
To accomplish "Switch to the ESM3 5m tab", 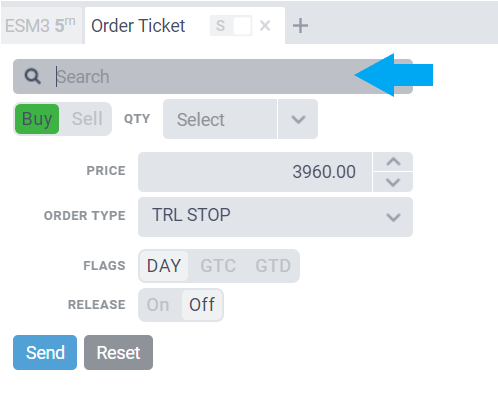I will [x=40, y=26].
